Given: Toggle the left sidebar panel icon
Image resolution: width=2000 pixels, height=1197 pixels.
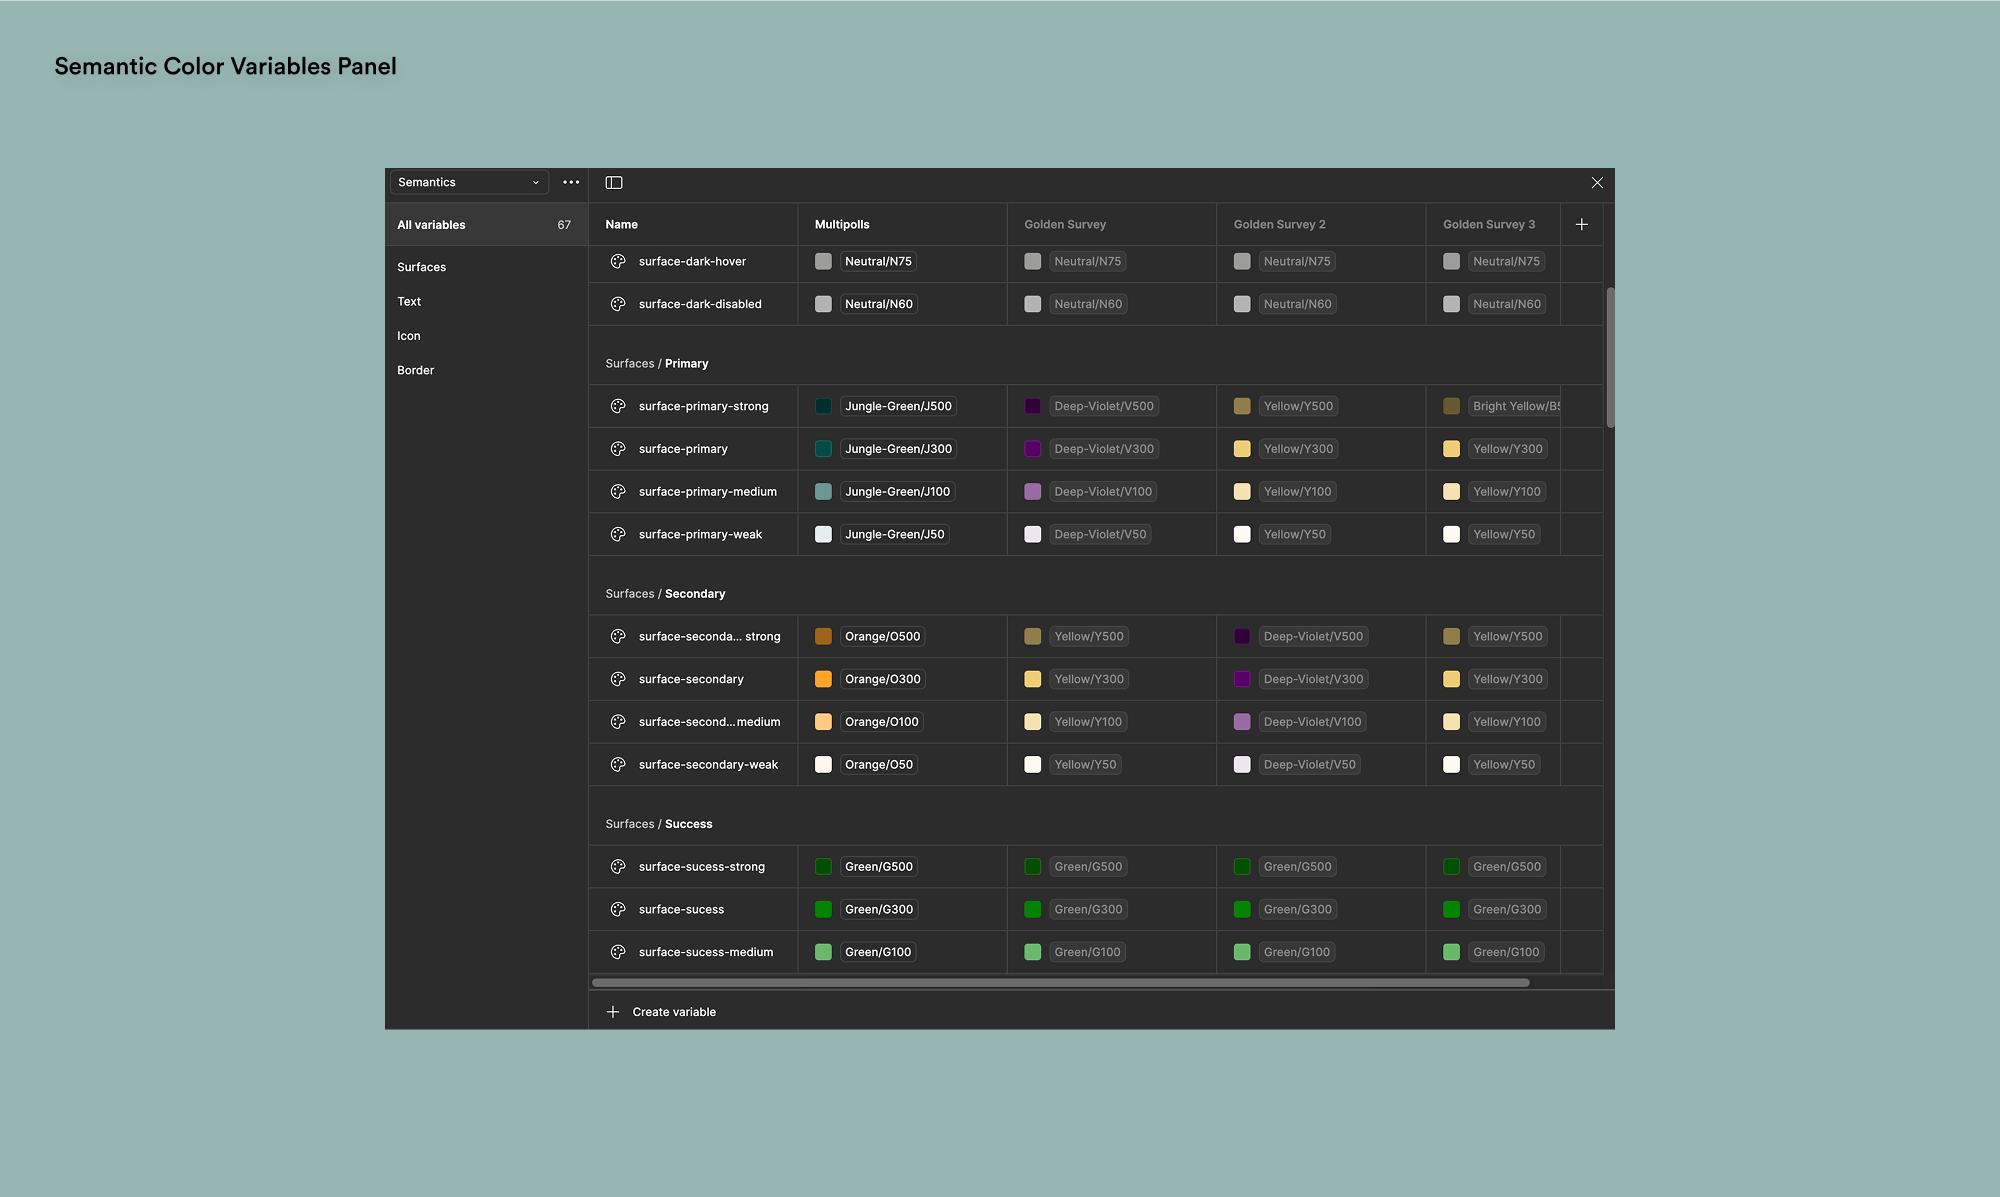Looking at the screenshot, I should pos(613,182).
